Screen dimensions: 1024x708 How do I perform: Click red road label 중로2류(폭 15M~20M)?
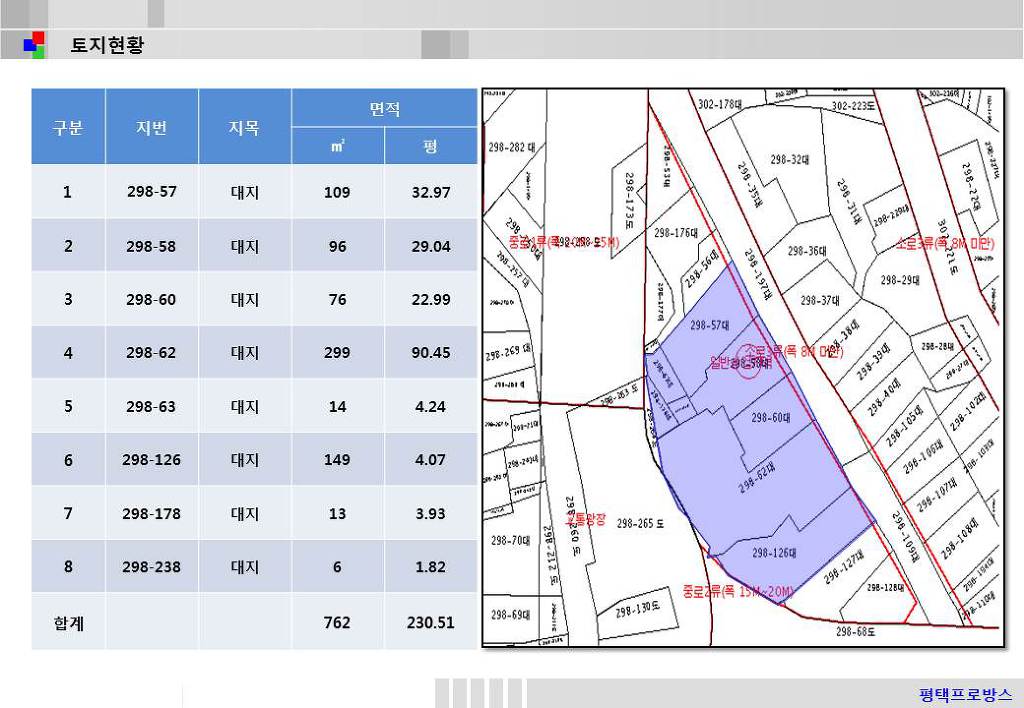click(x=738, y=592)
